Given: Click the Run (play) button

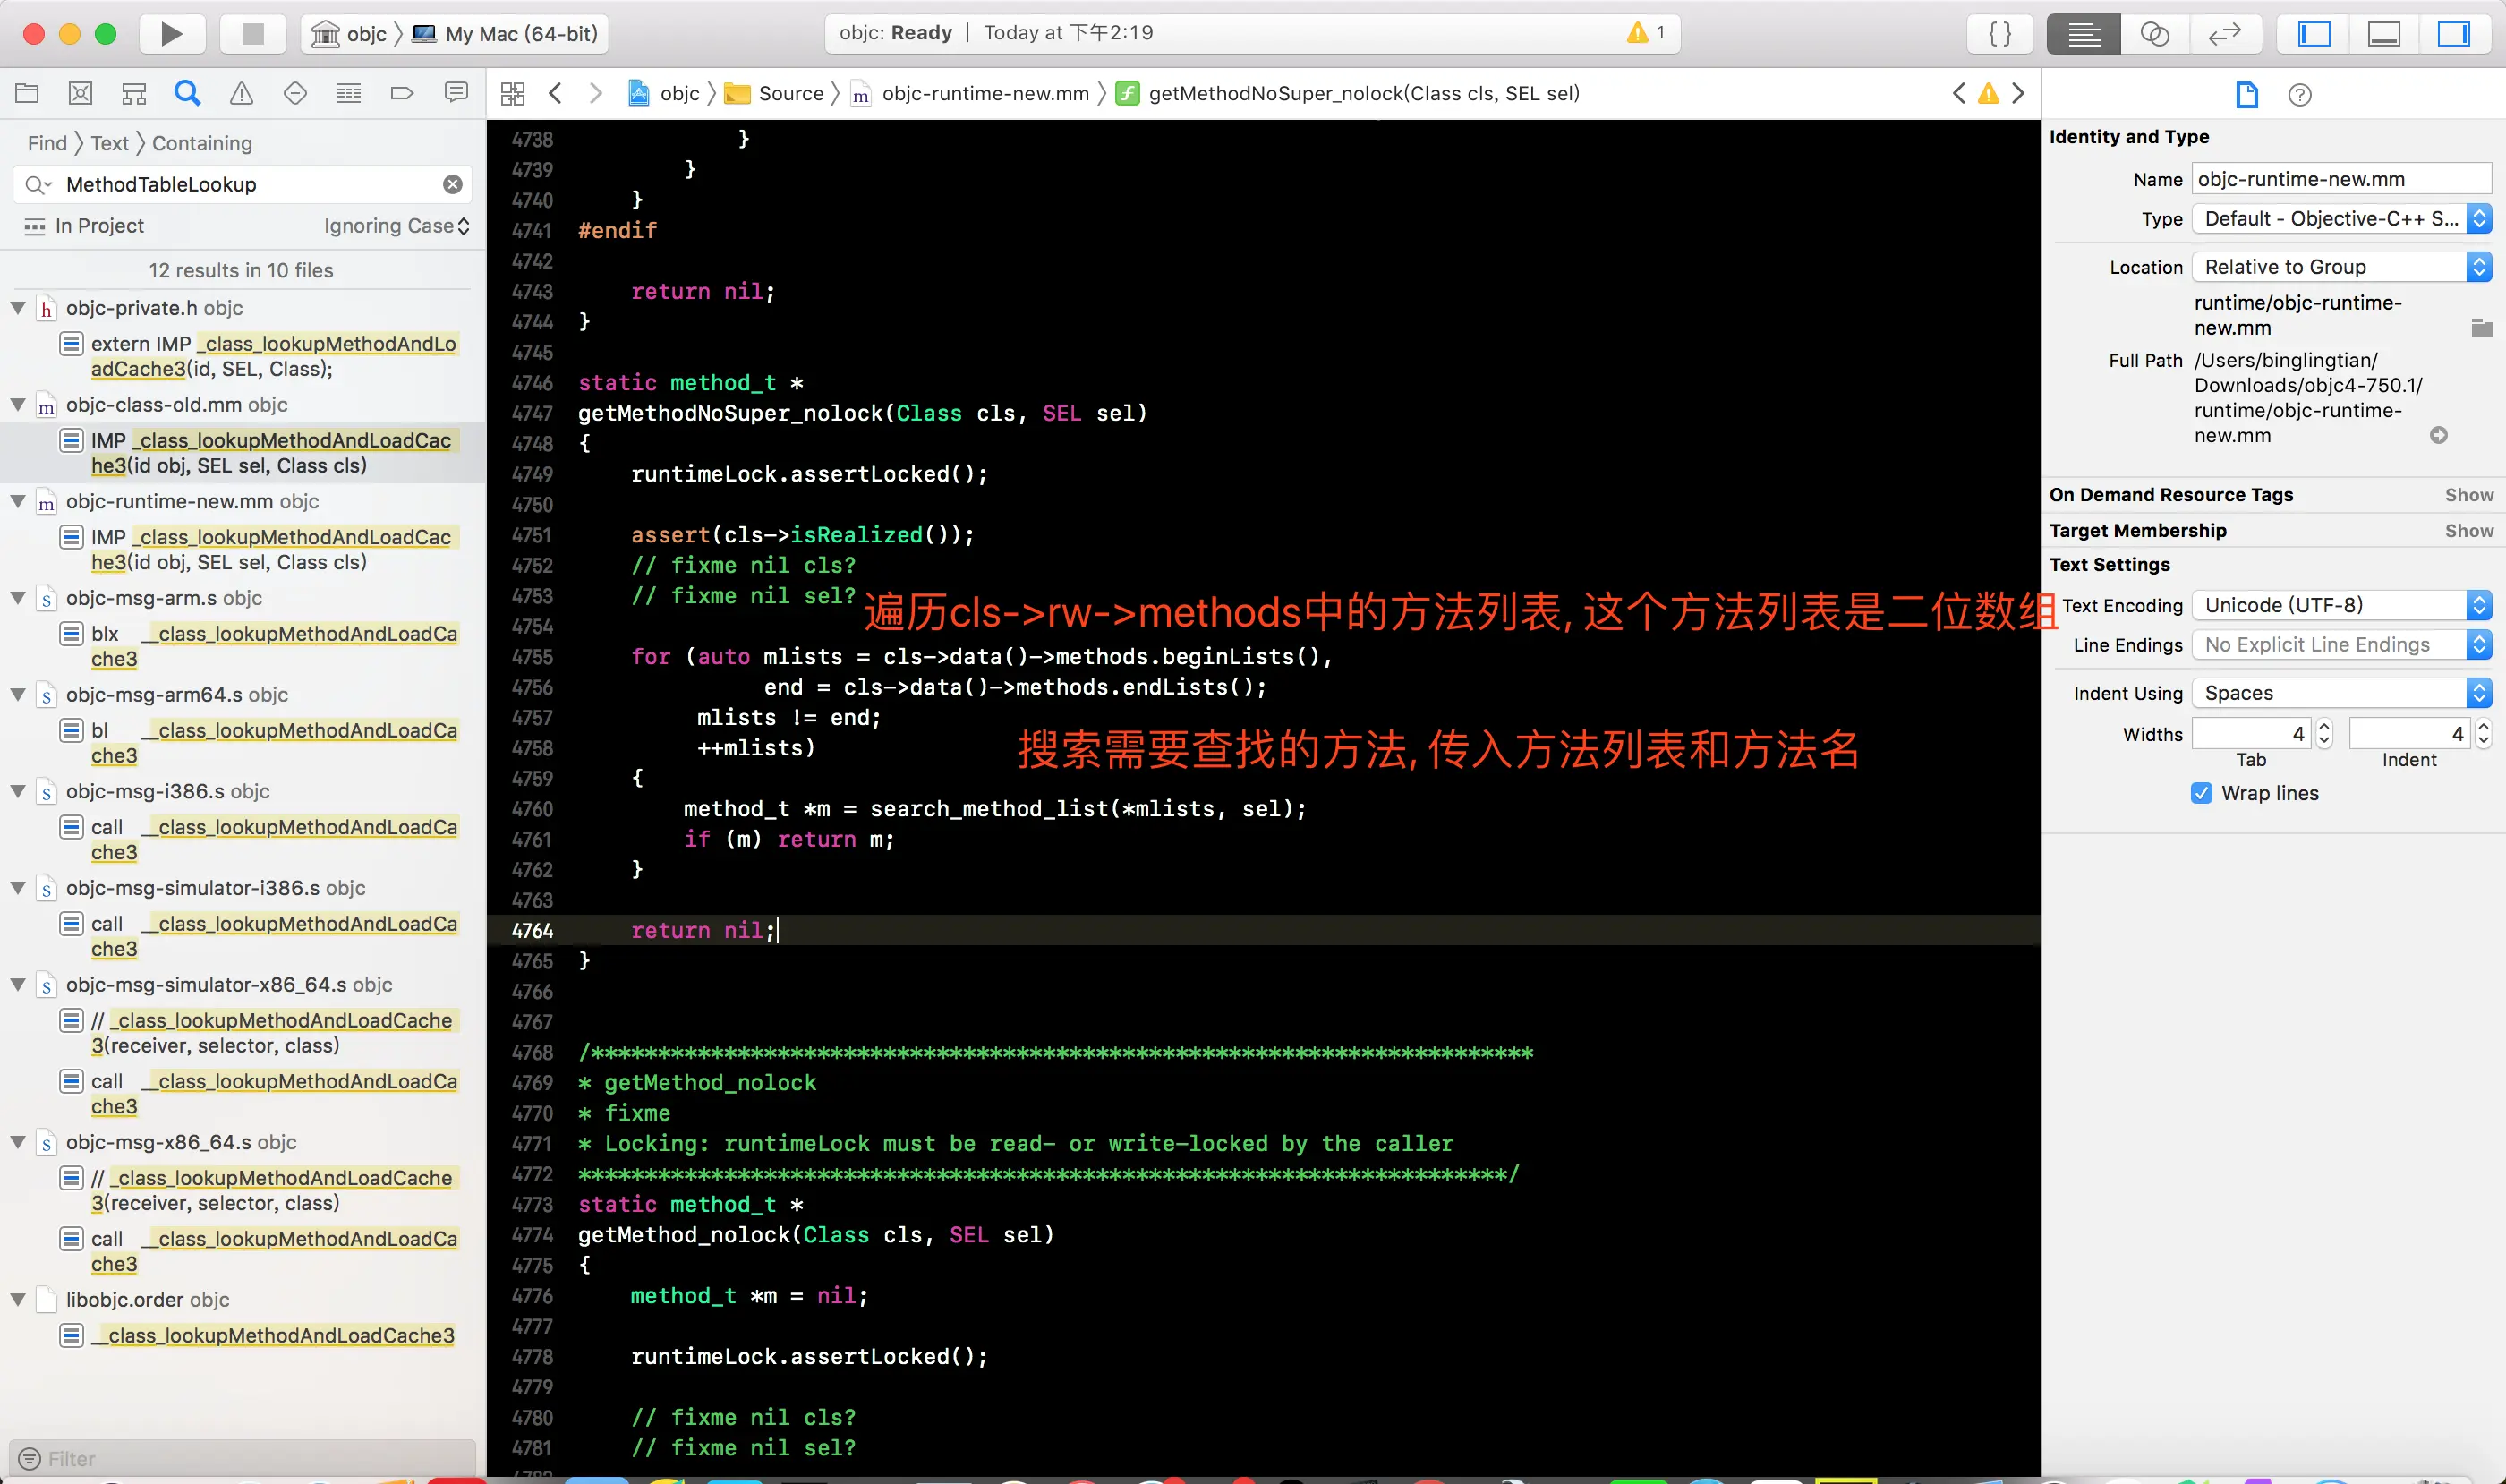Looking at the screenshot, I should coord(171,34).
